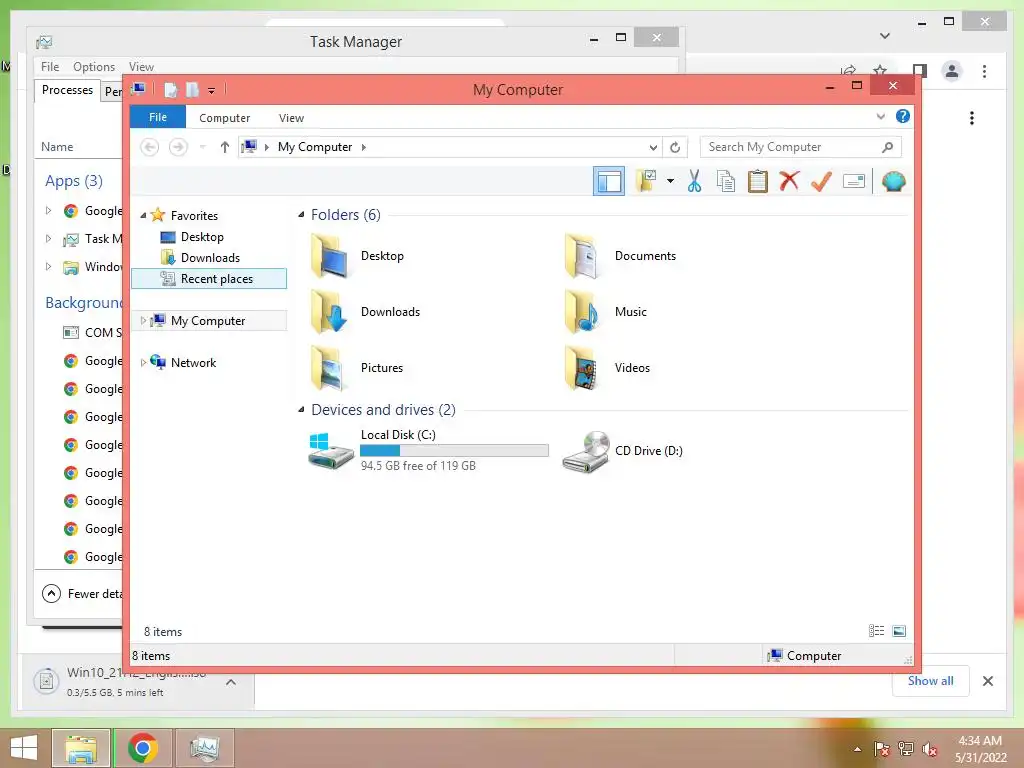The image size is (1024, 768).
Task: Expand My Computer in navigation pane
Action: tap(143, 321)
